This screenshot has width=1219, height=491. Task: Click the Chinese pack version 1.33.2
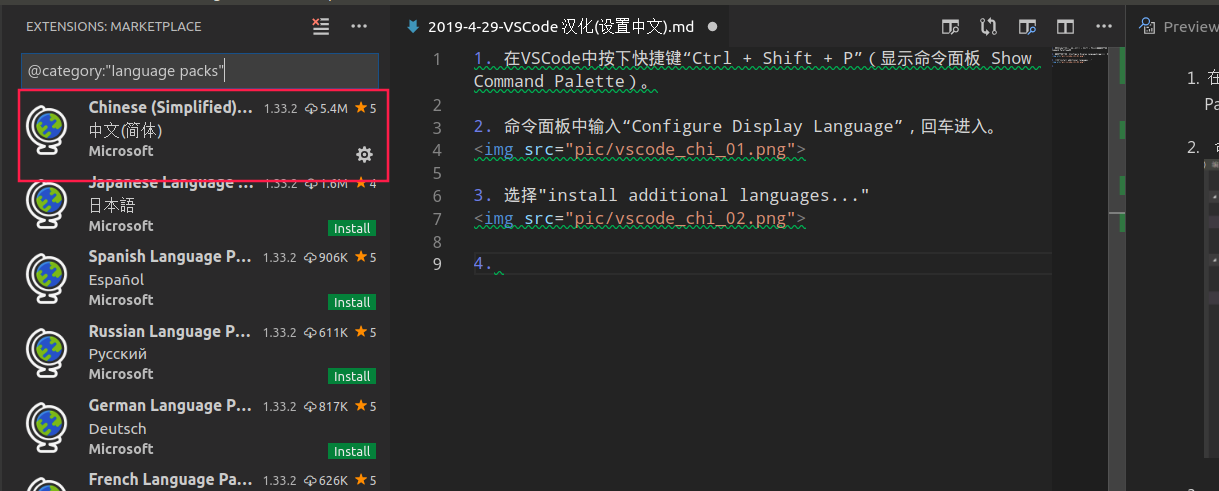coord(280,108)
